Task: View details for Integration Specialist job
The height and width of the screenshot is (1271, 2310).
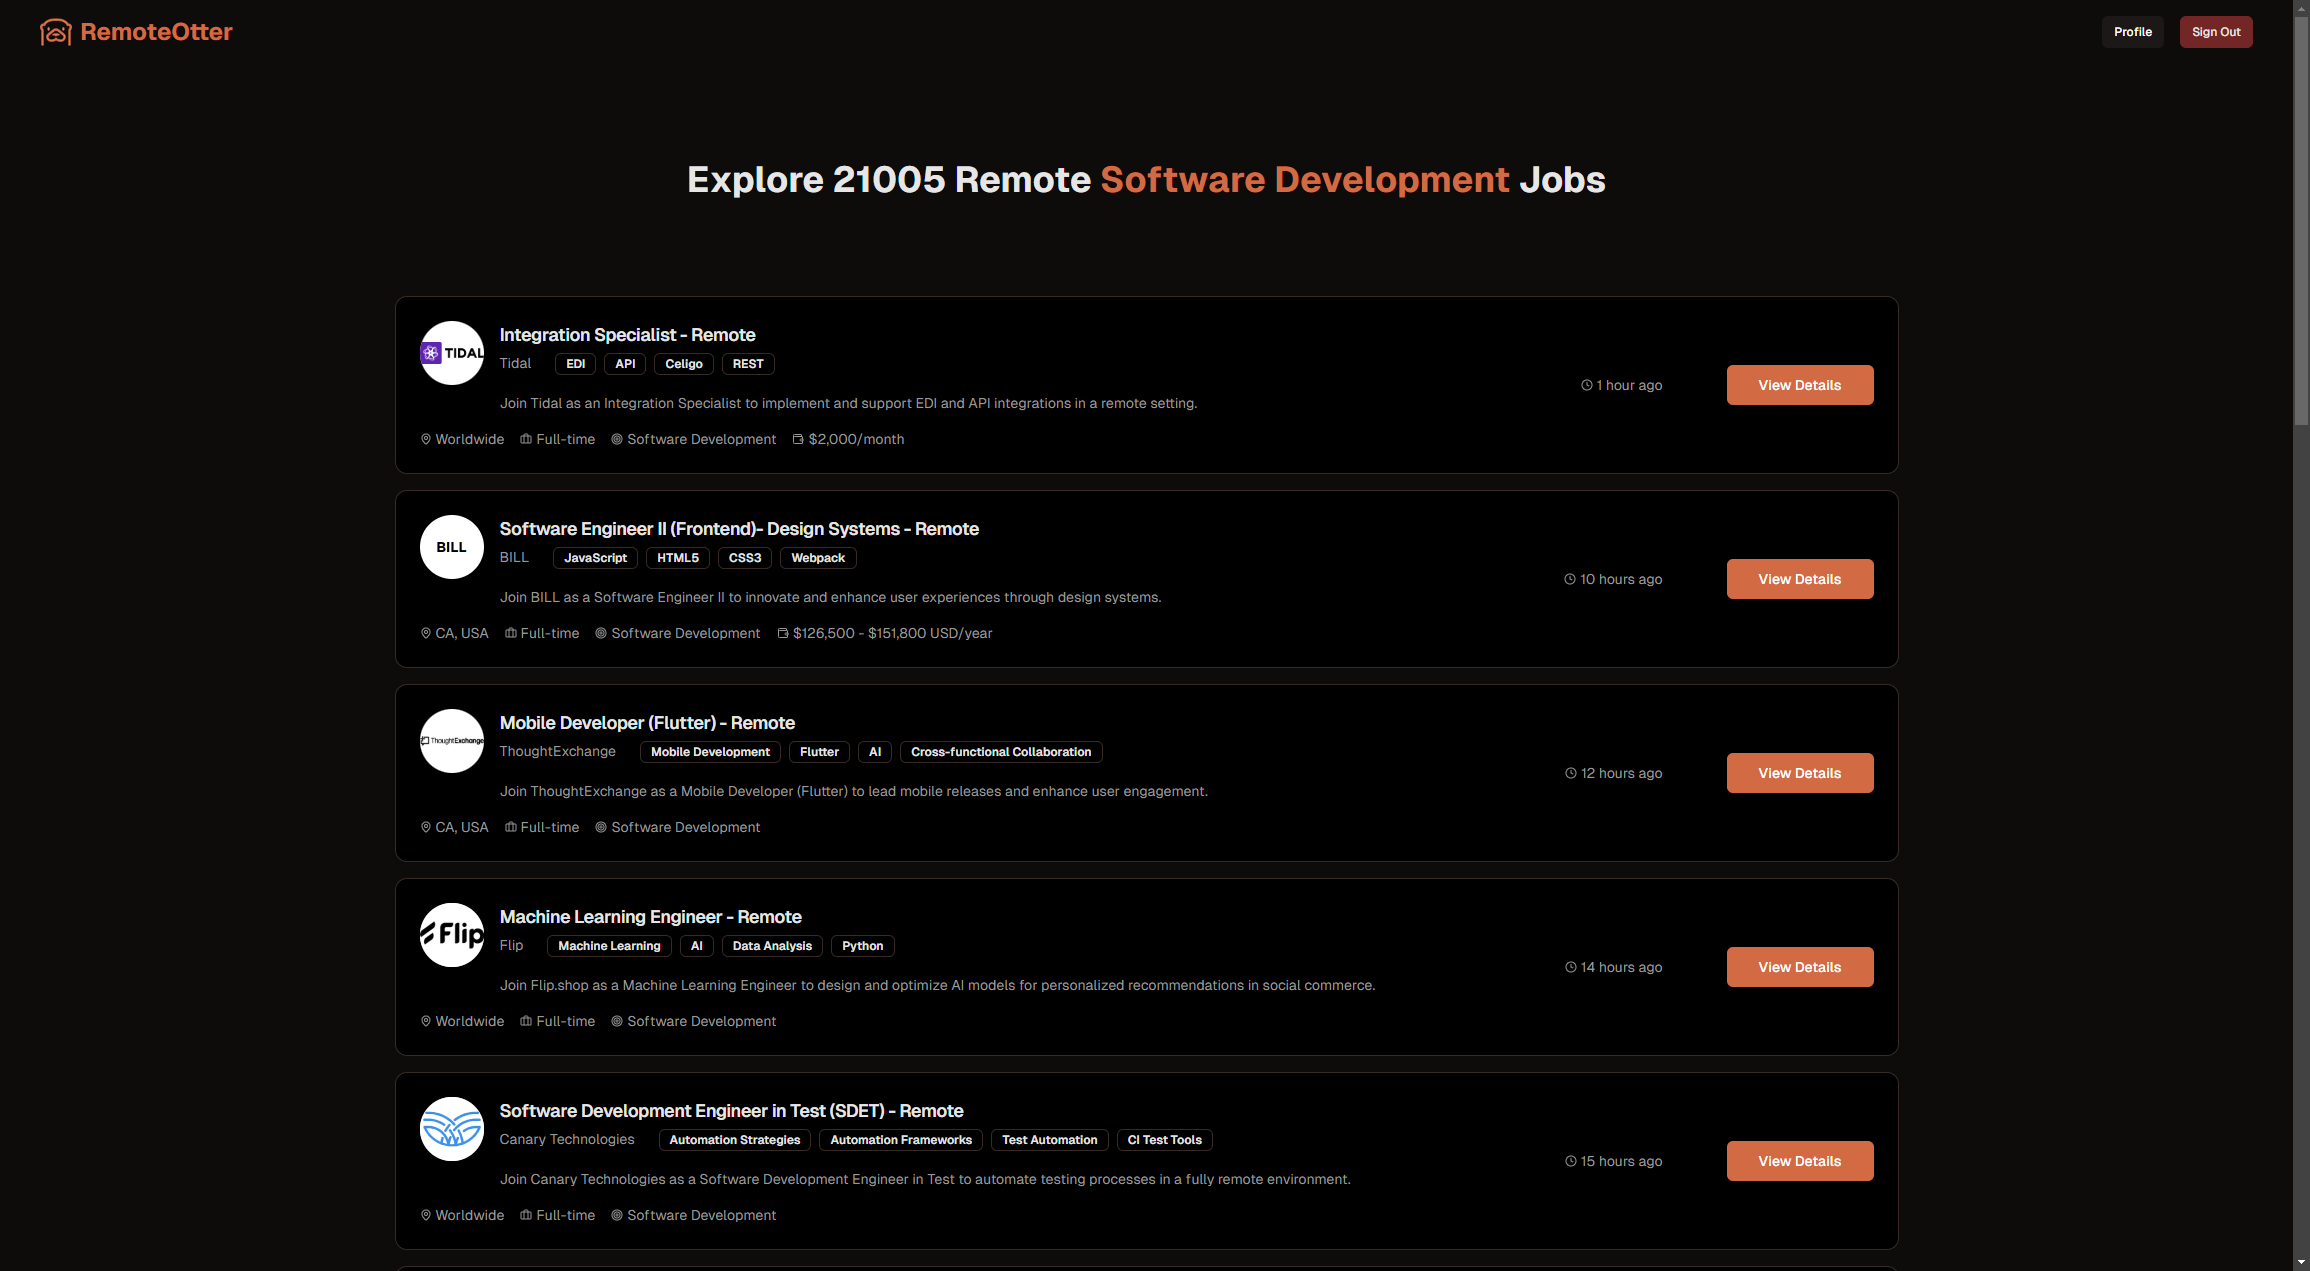Action: pos(1800,385)
